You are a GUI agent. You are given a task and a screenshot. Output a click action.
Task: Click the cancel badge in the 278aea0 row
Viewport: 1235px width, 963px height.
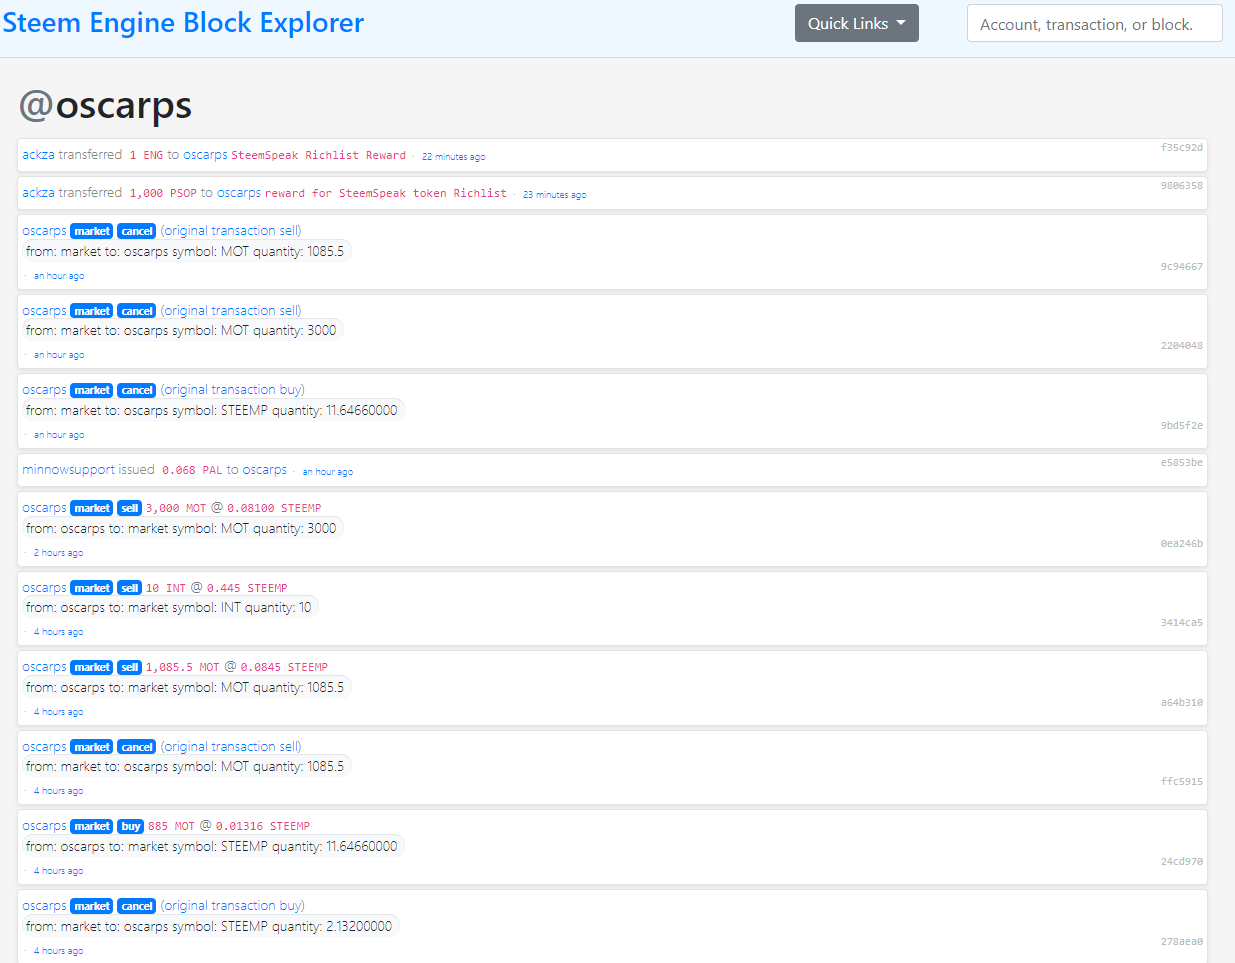point(137,906)
